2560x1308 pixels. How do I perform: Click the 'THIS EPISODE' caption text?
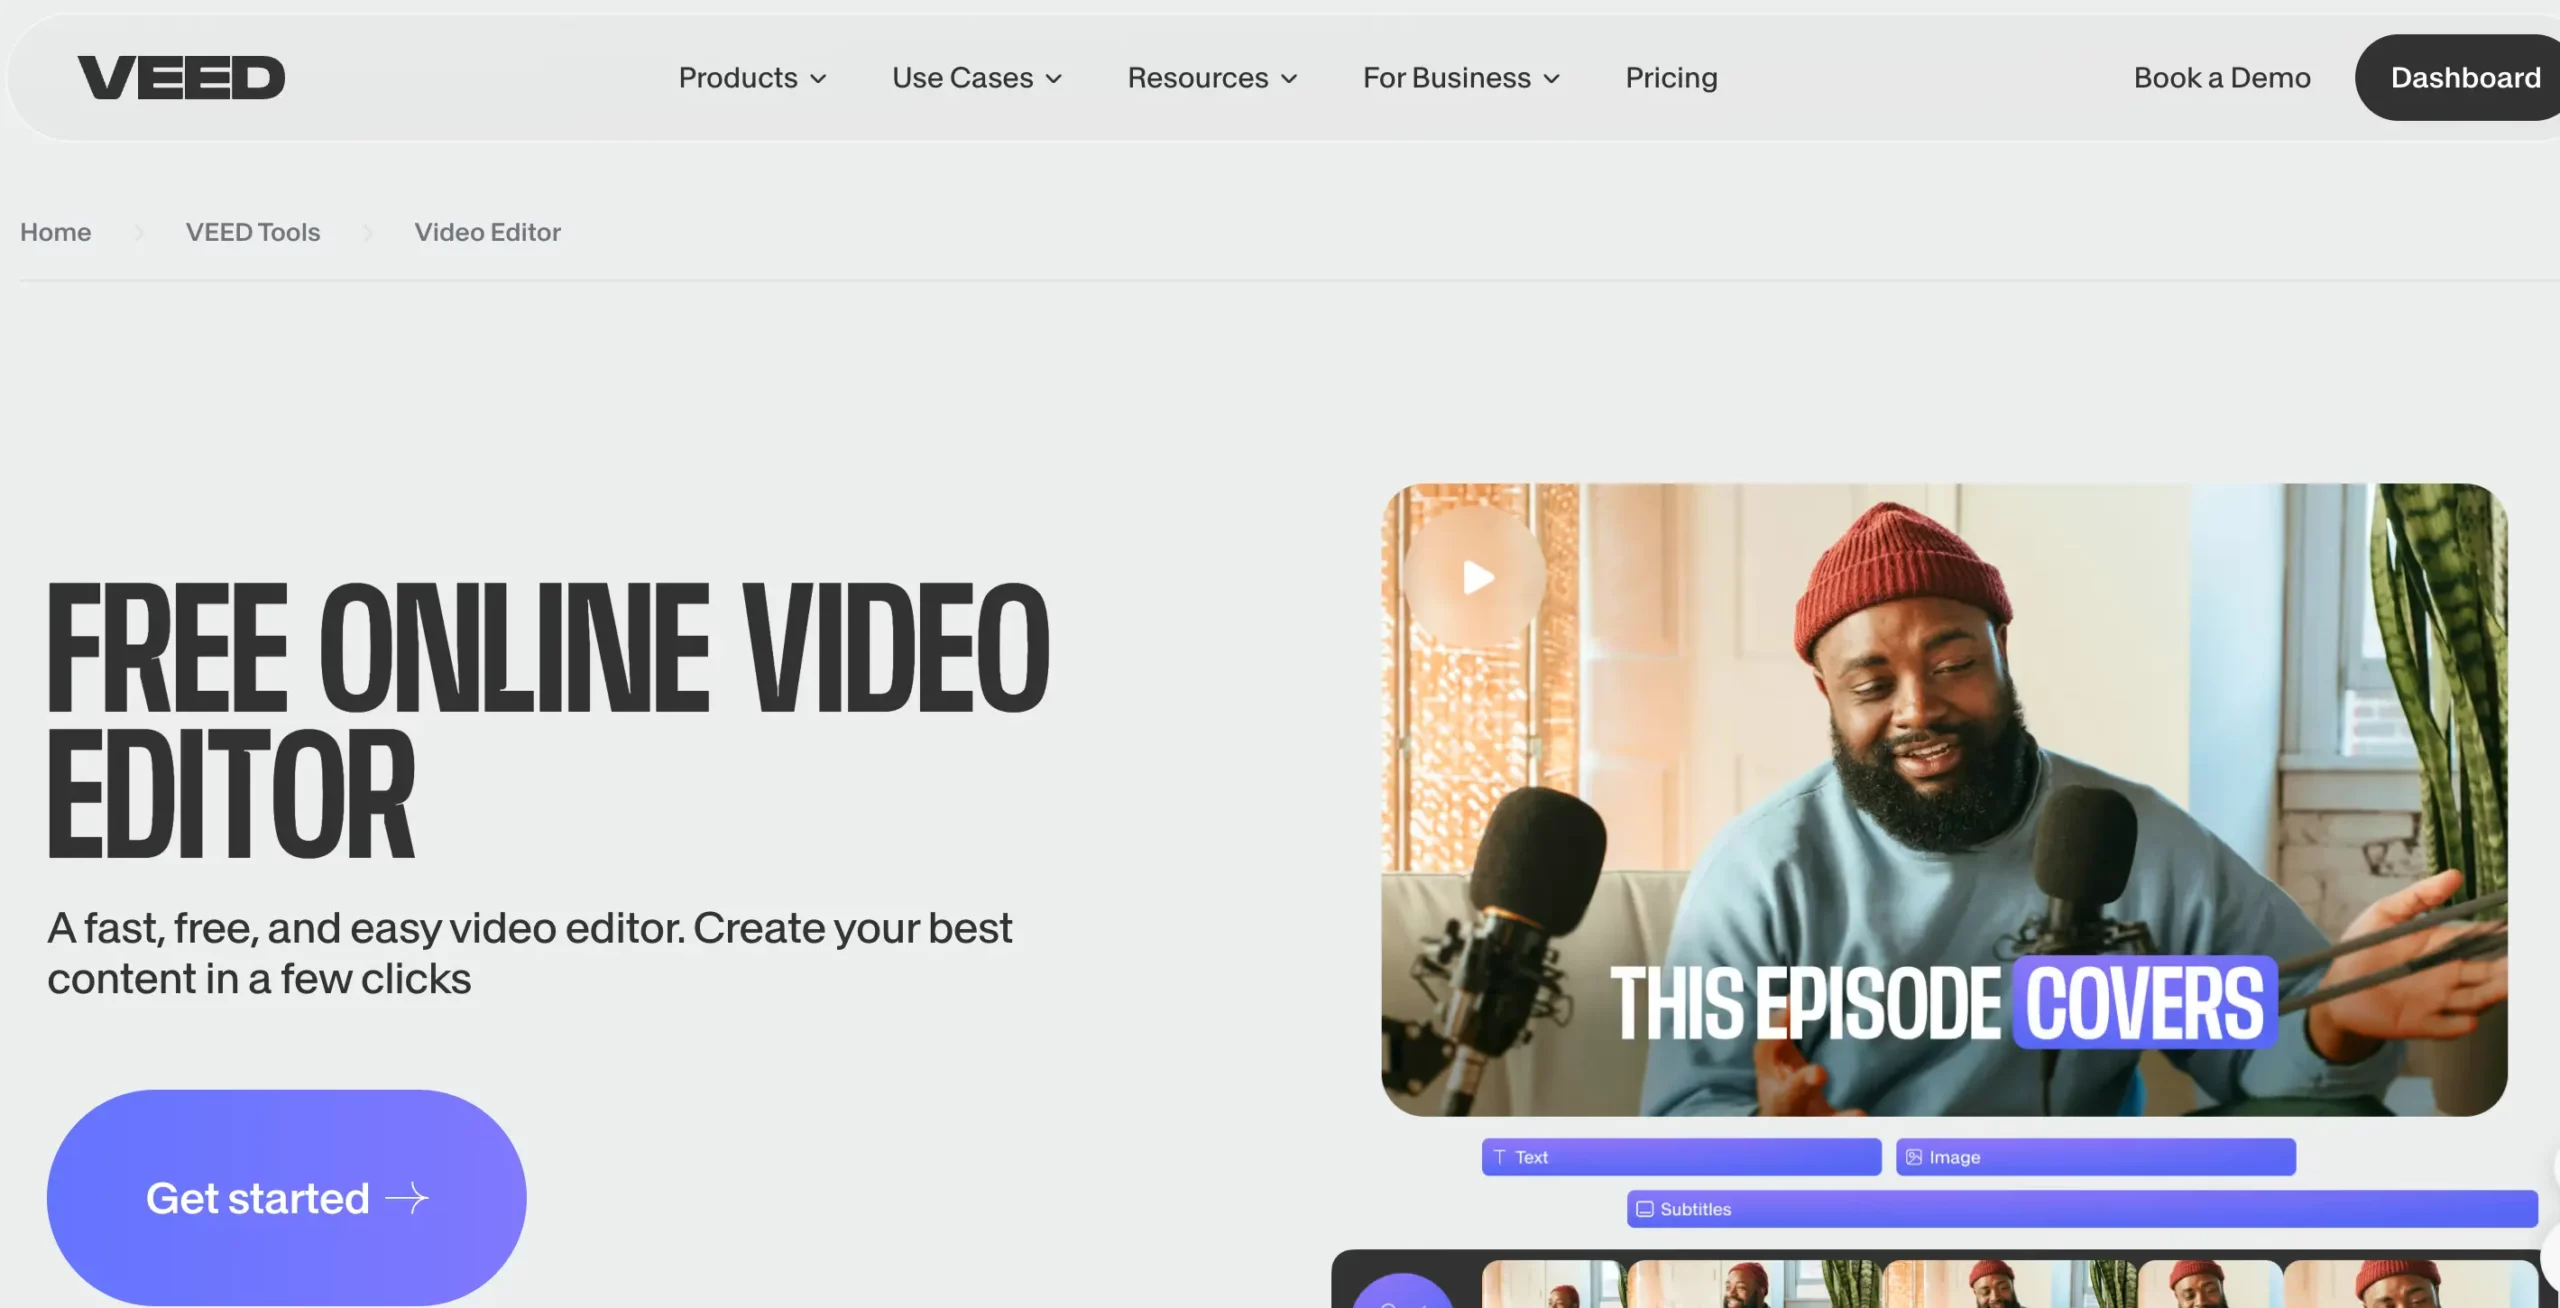point(1806,1003)
